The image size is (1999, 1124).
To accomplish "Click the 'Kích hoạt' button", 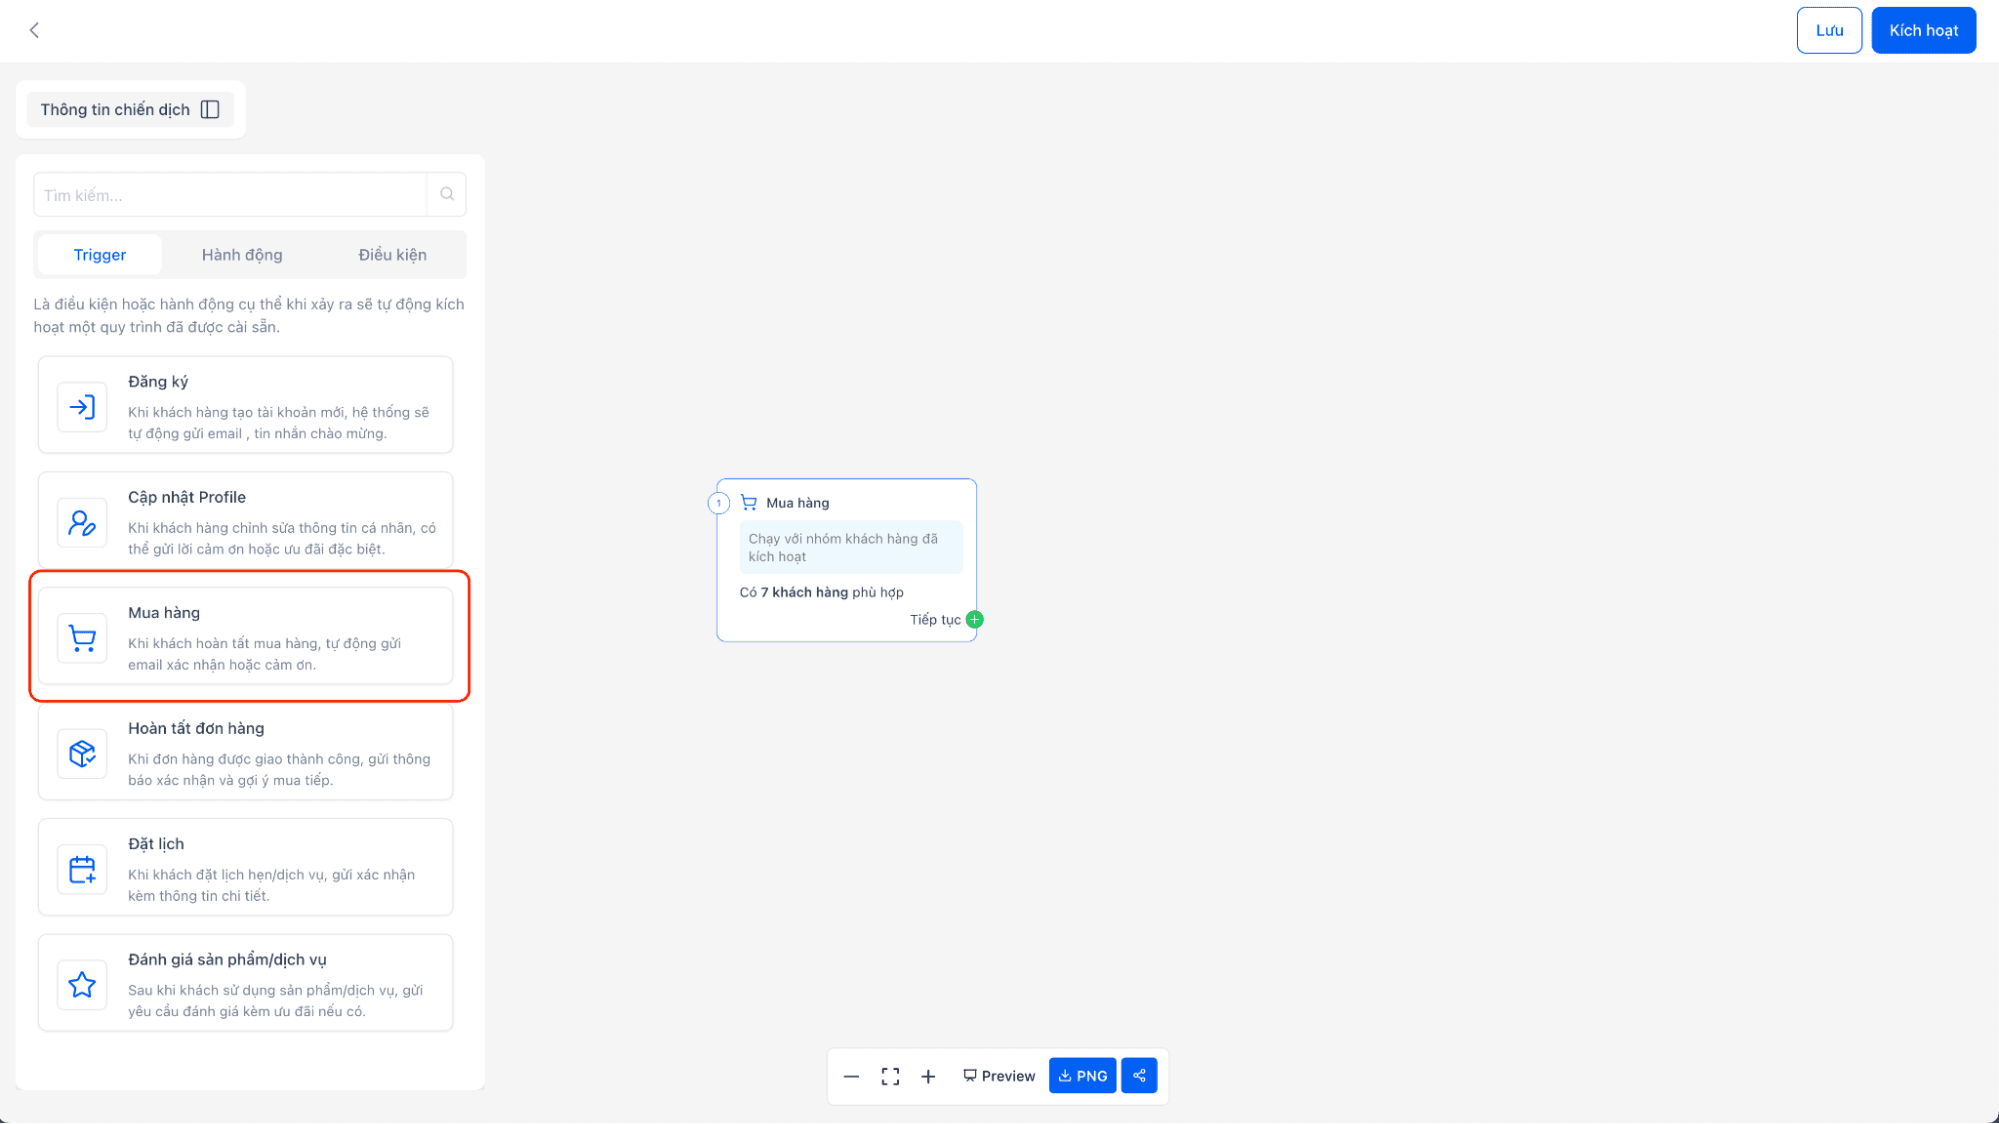I will (1922, 30).
